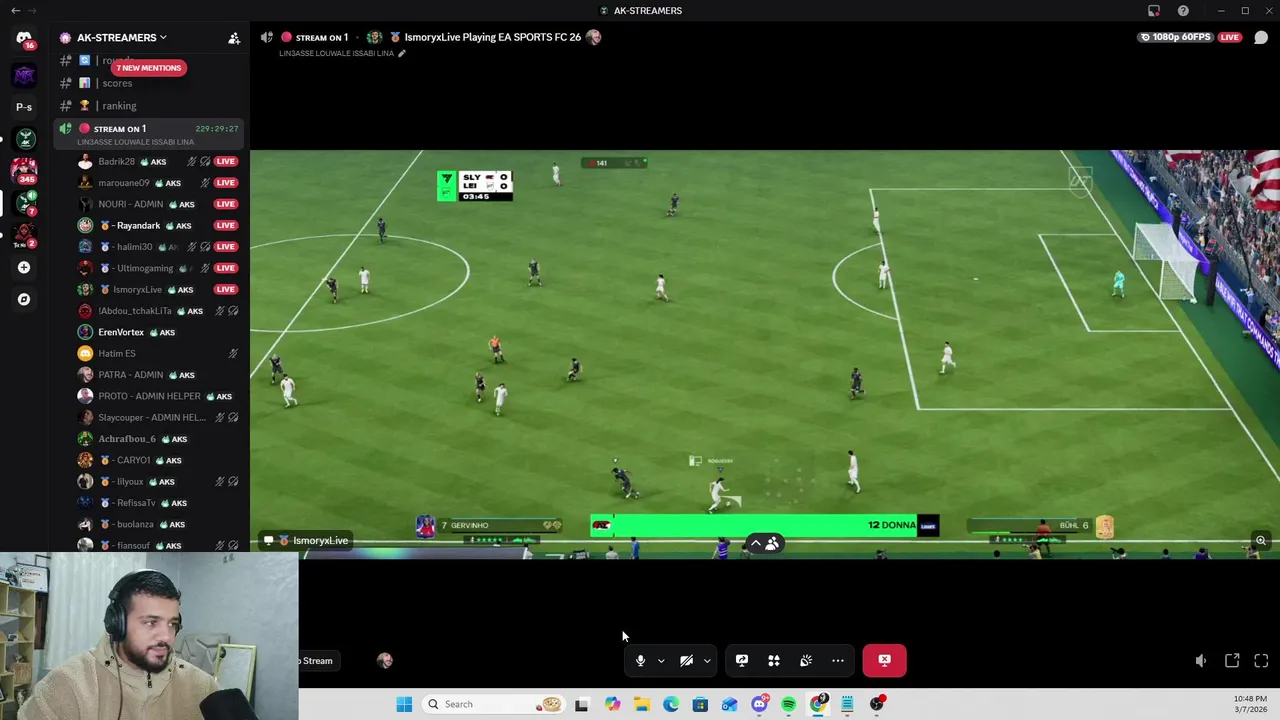Select CARYO1 user
The image size is (1280, 720).
click(158, 460)
